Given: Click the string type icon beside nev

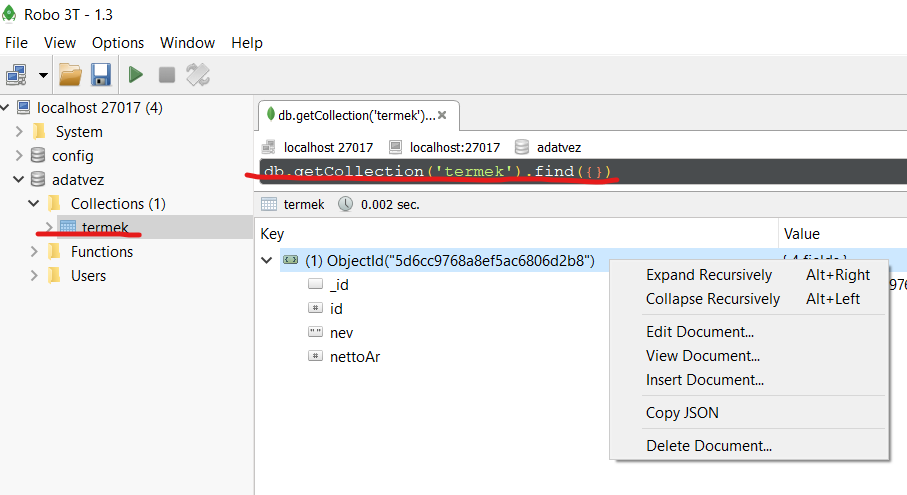Looking at the screenshot, I should [x=315, y=332].
